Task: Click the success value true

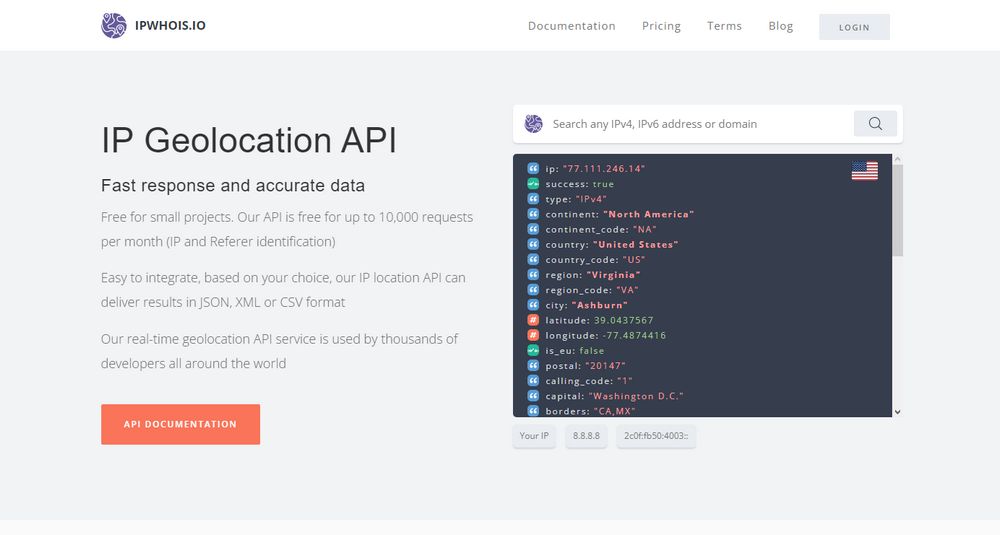Action: click(x=603, y=184)
